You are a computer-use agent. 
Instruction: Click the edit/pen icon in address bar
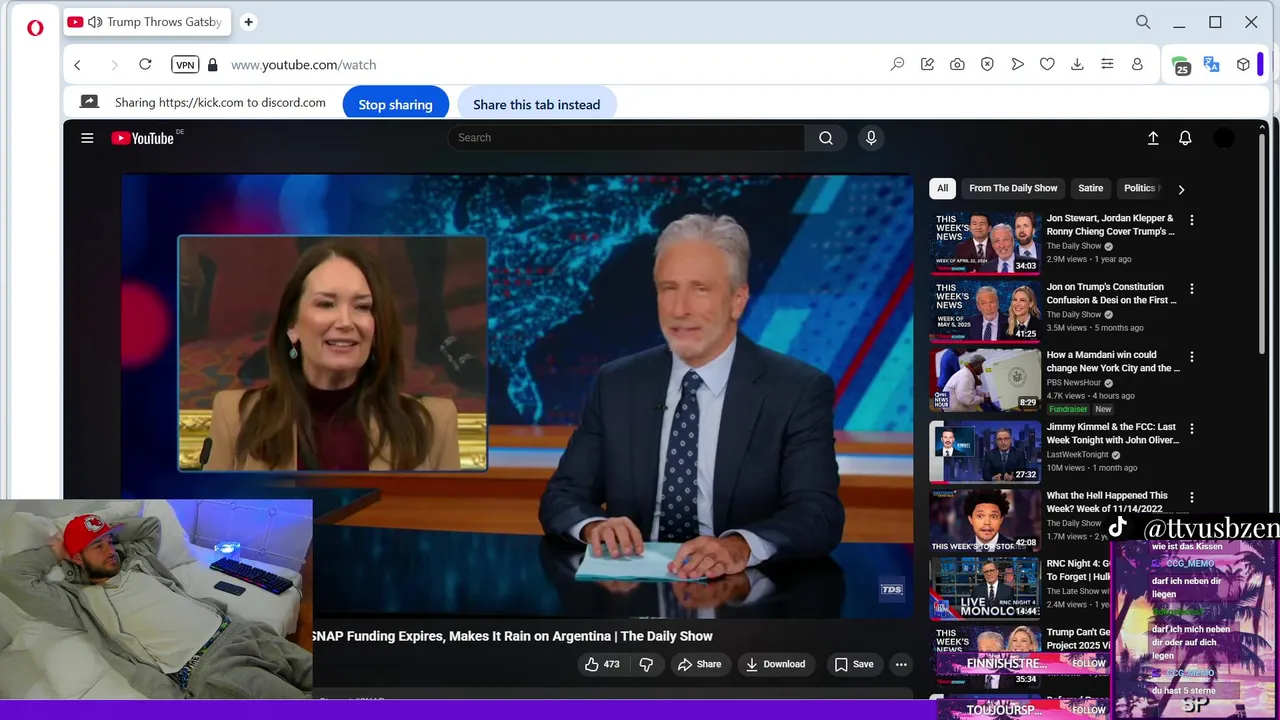[x=927, y=64]
